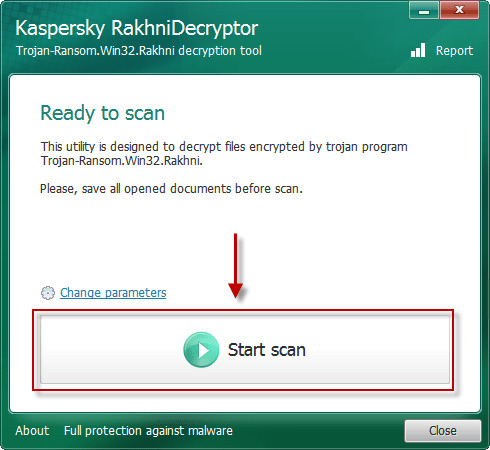
Task: Minimize the RakhniDecryptor window
Action: [424, 10]
